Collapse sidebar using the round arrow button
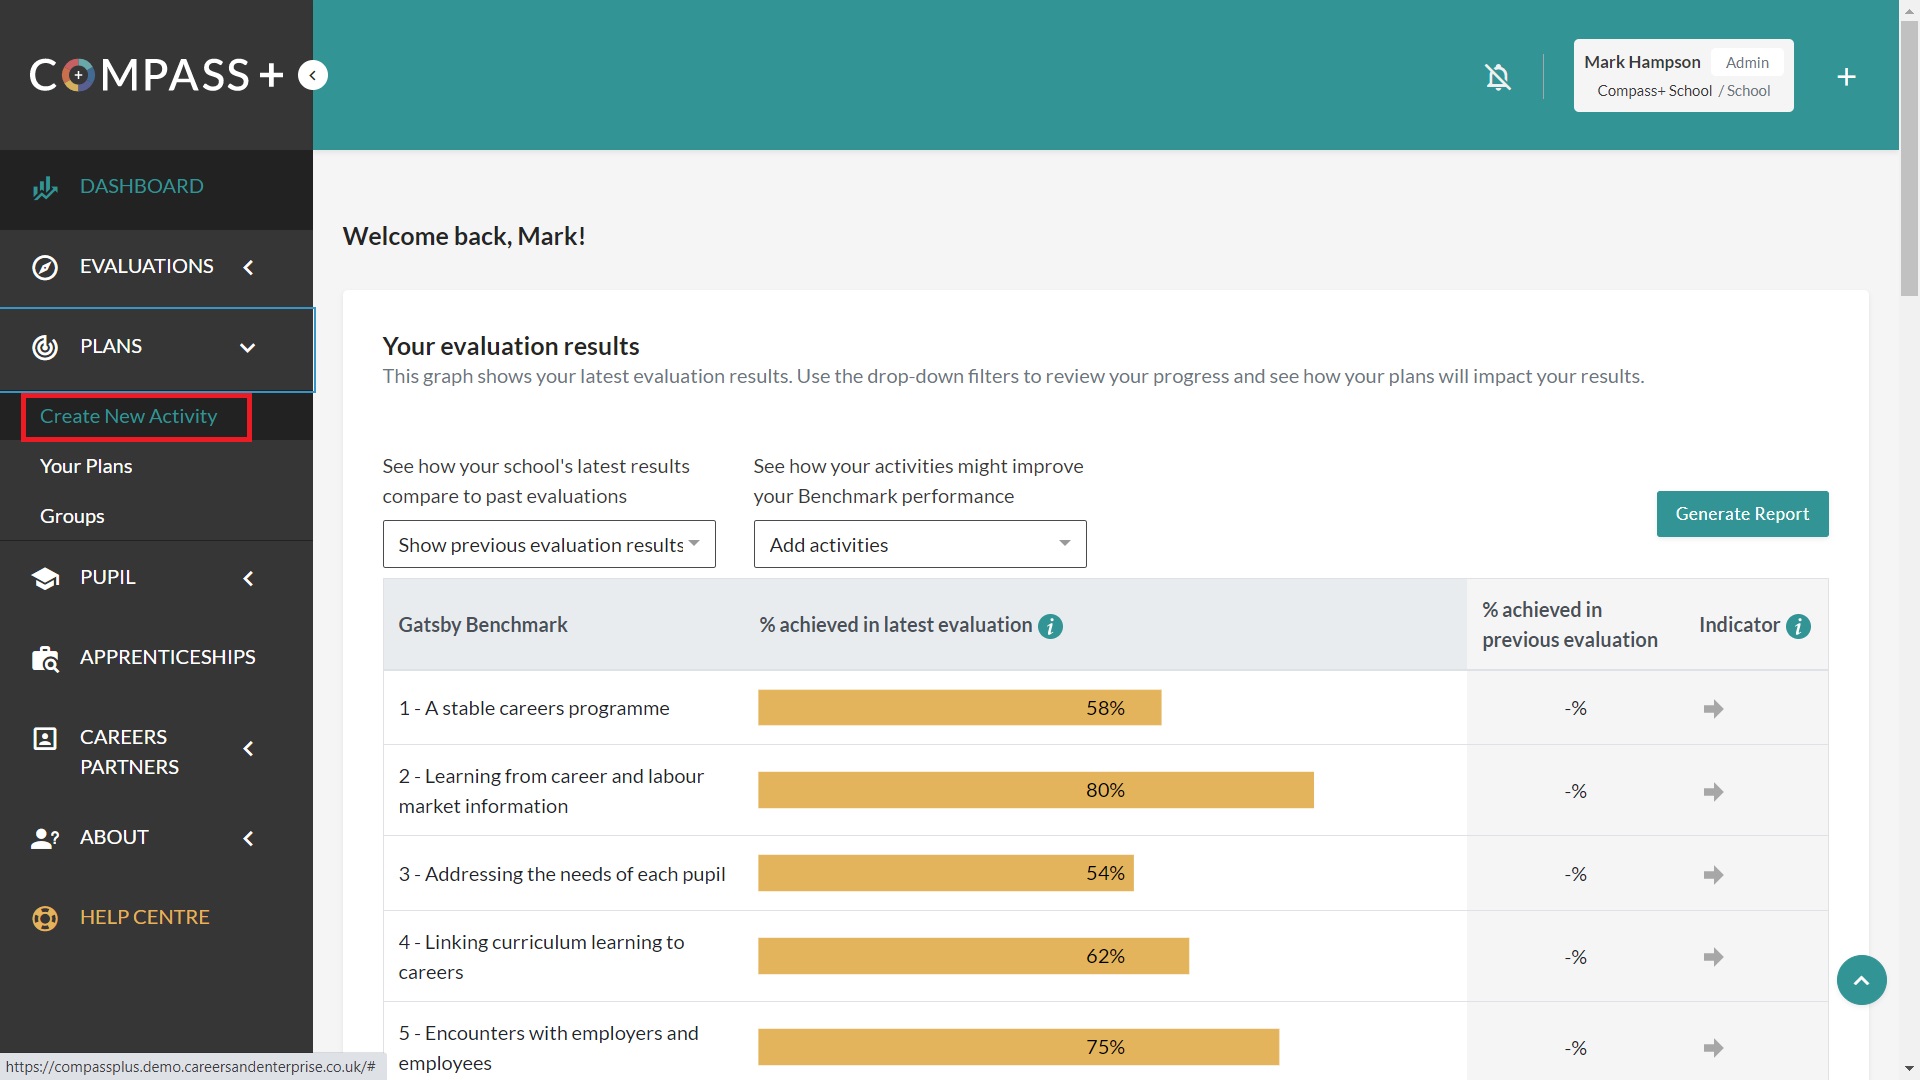Viewport: 1920px width, 1080px height. 313,76
